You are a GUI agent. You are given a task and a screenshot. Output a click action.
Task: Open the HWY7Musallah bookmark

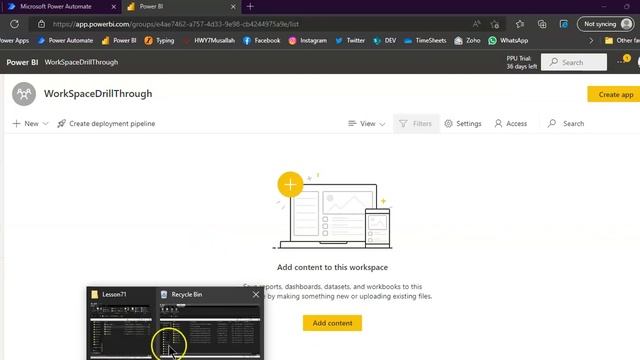(209, 40)
